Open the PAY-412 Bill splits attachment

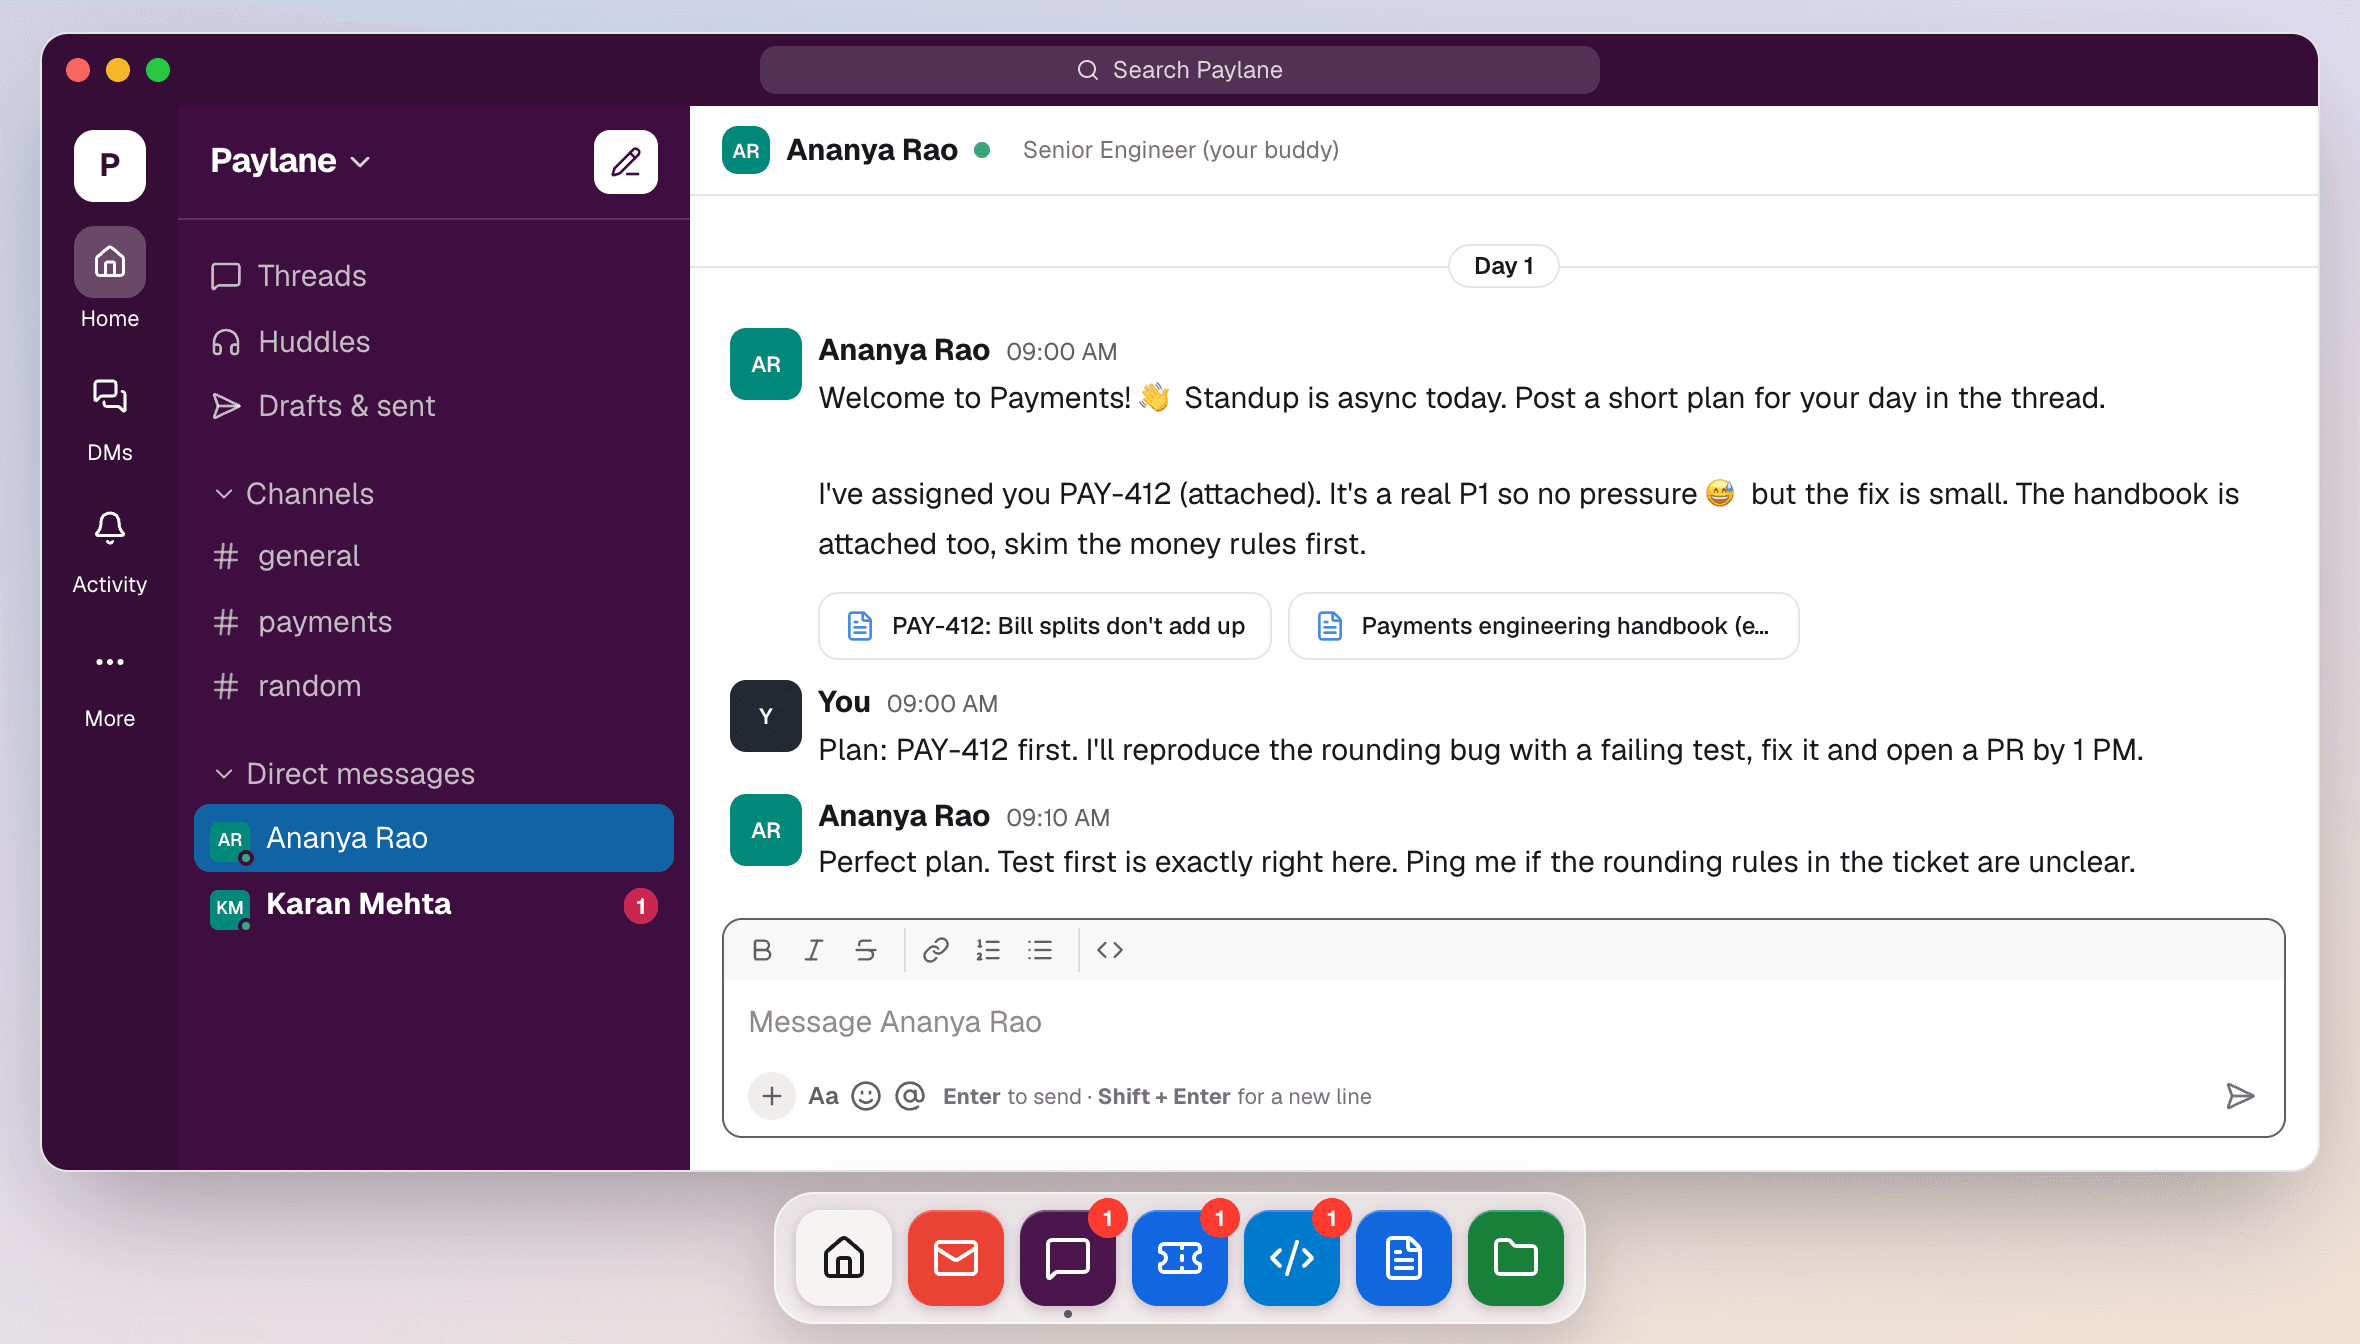coord(1044,626)
